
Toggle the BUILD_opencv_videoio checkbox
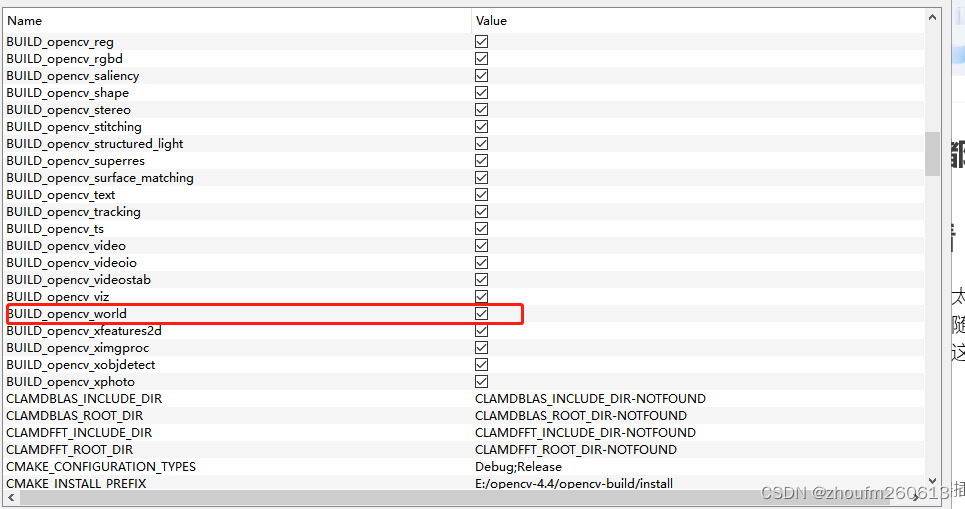481,263
